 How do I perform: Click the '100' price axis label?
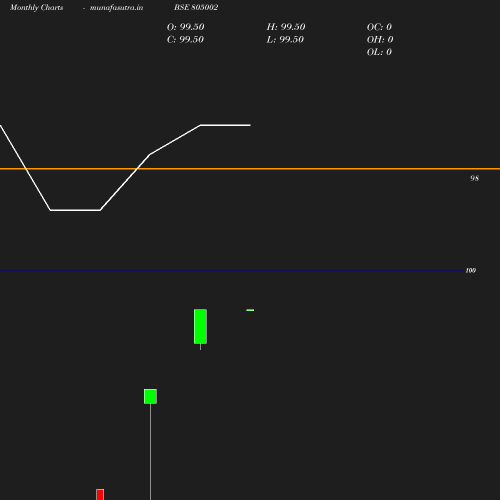pos(471,271)
